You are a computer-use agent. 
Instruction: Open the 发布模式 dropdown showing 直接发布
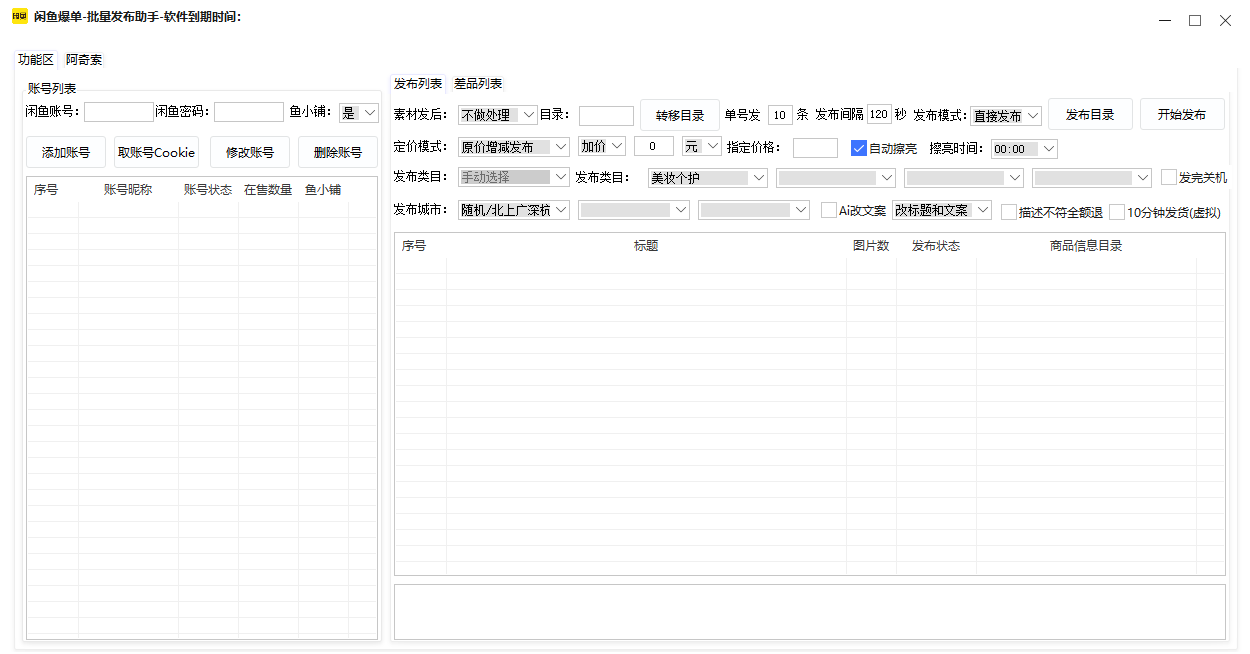click(1005, 116)
